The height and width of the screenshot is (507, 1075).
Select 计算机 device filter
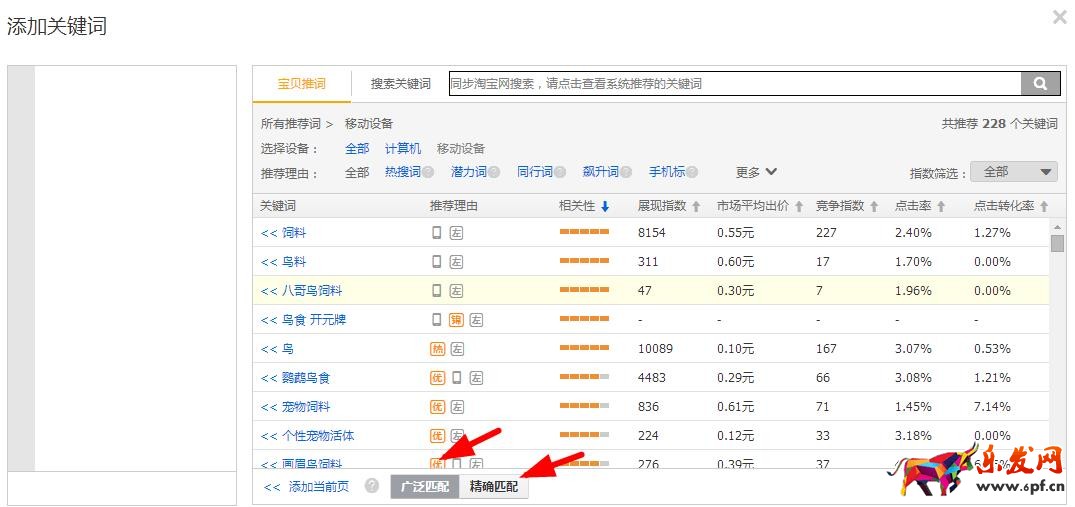(403, 149)
